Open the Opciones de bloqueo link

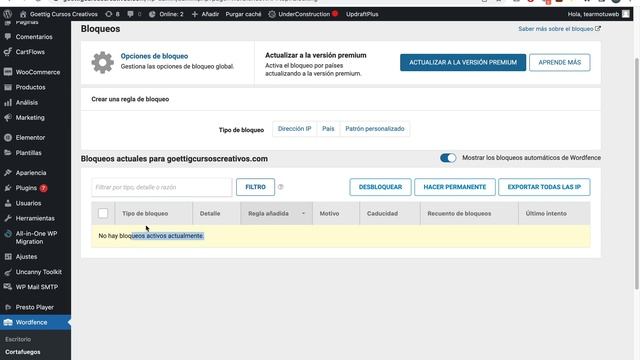coord(154,56)
